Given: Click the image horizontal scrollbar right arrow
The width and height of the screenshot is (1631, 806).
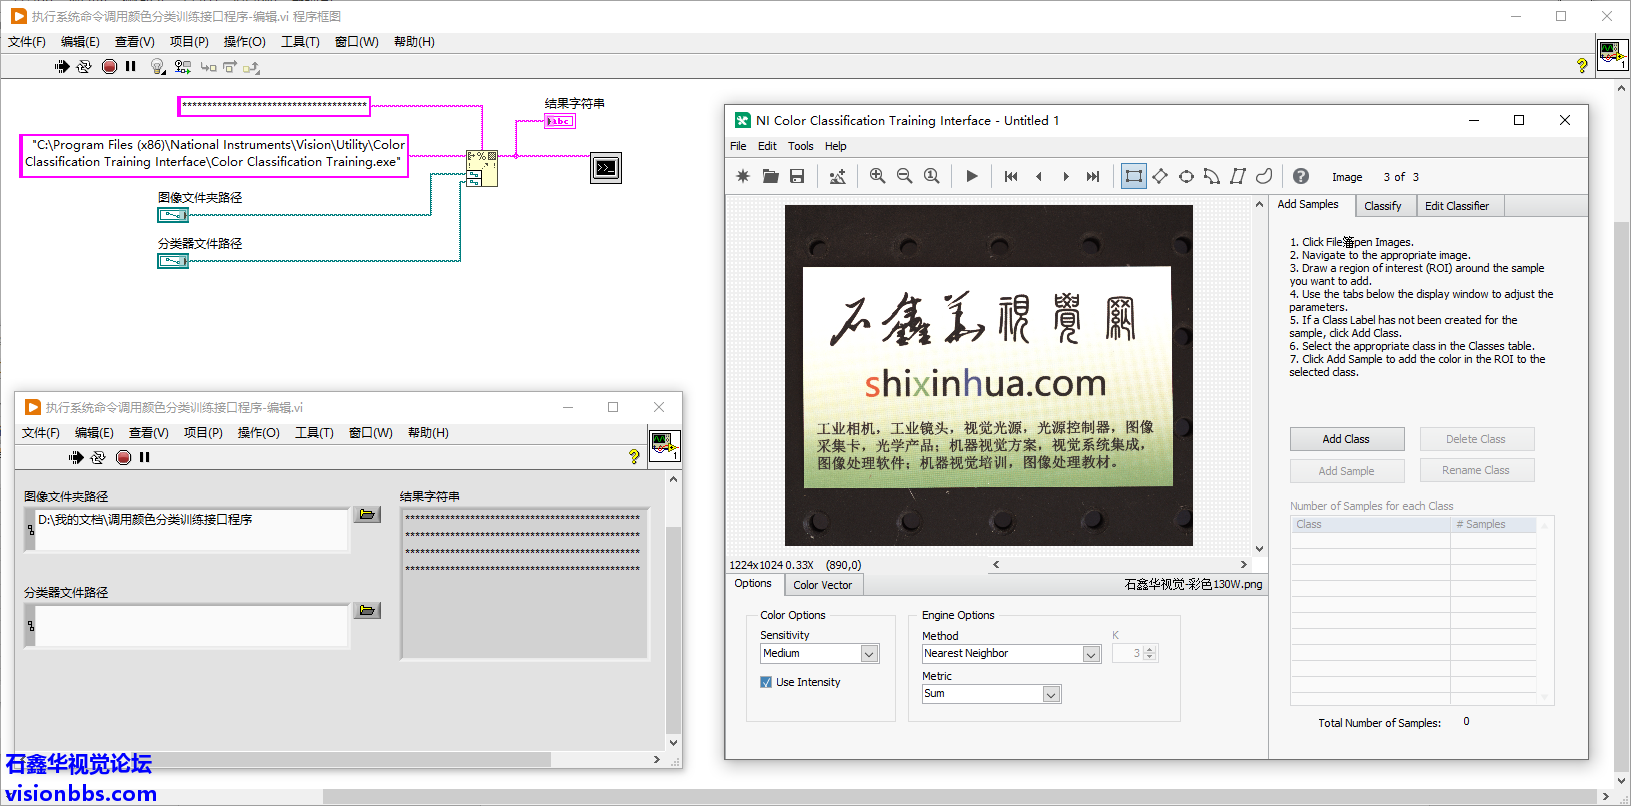Looking at the screenshot, I should point(1243,565).
